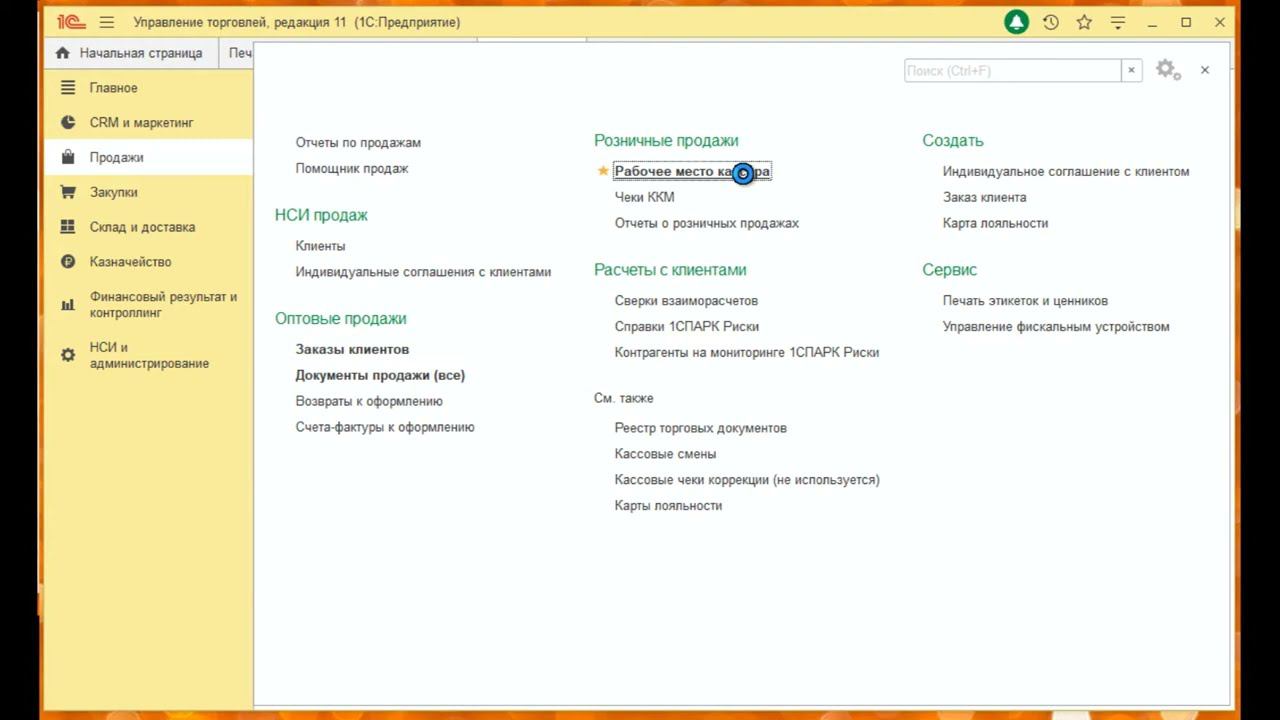Click the Расчеты с клиентами heading
This screenshot has width=1280, height=720.
[670, 270]
